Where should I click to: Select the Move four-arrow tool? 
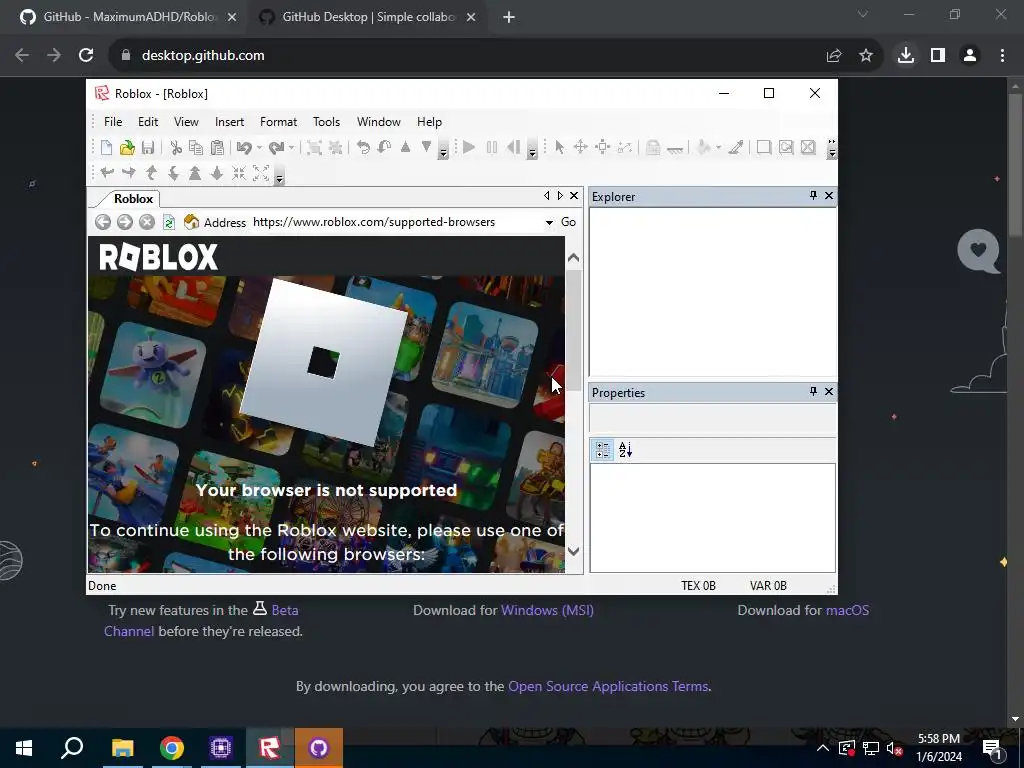(581, 148)
